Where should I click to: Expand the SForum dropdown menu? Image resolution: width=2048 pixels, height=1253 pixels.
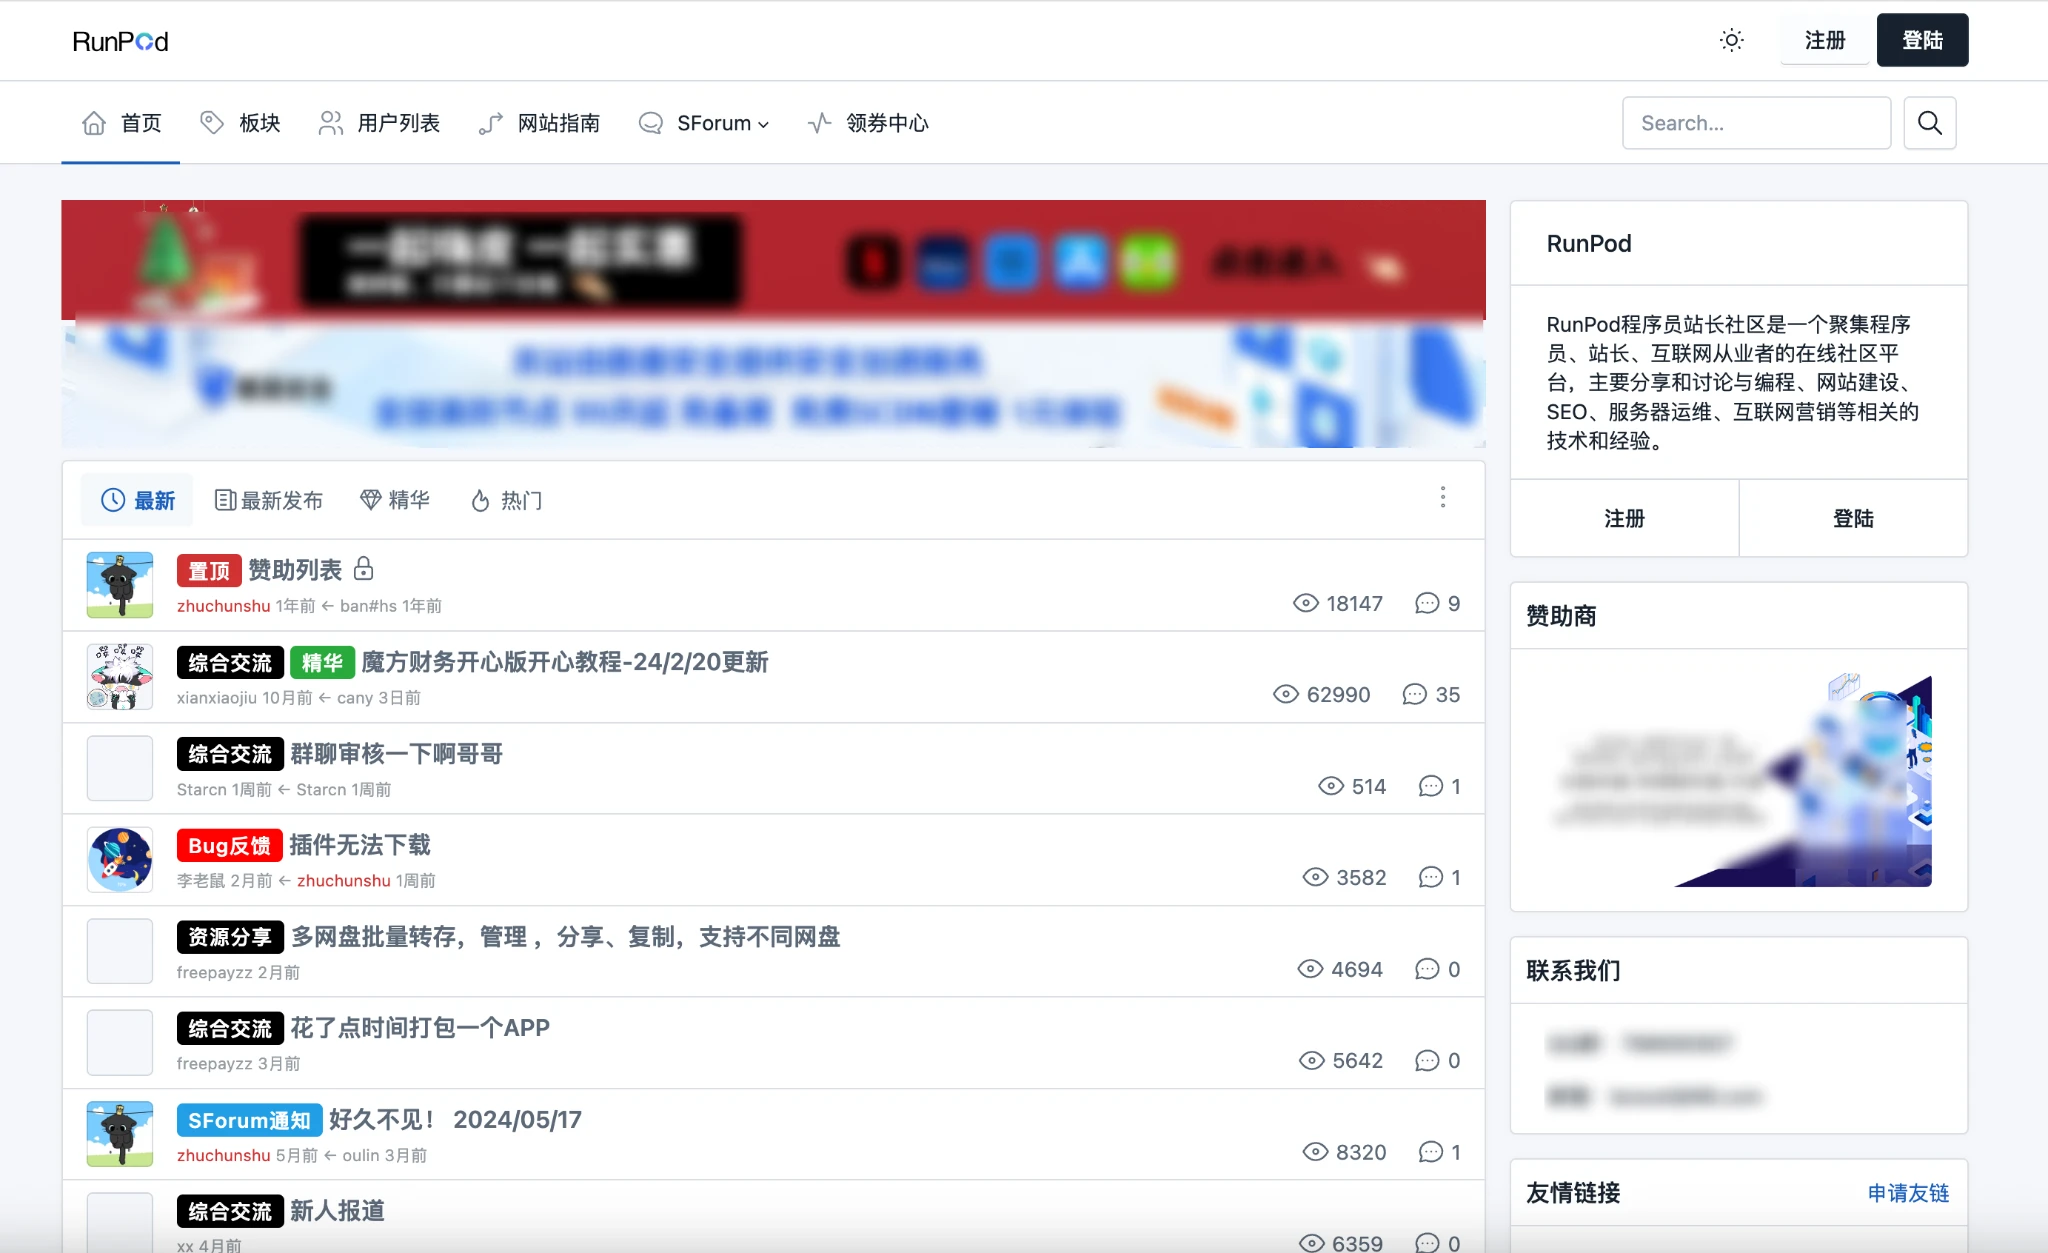(x=722, y=123)
